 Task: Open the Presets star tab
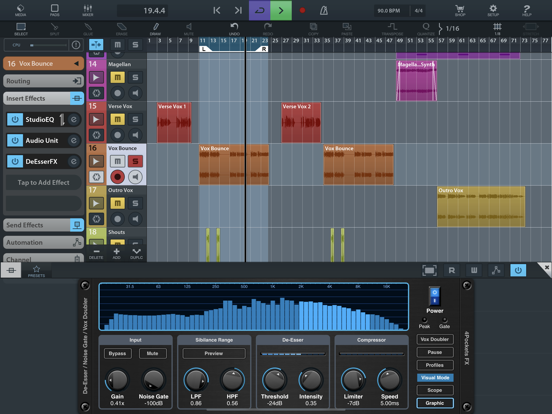36,271
